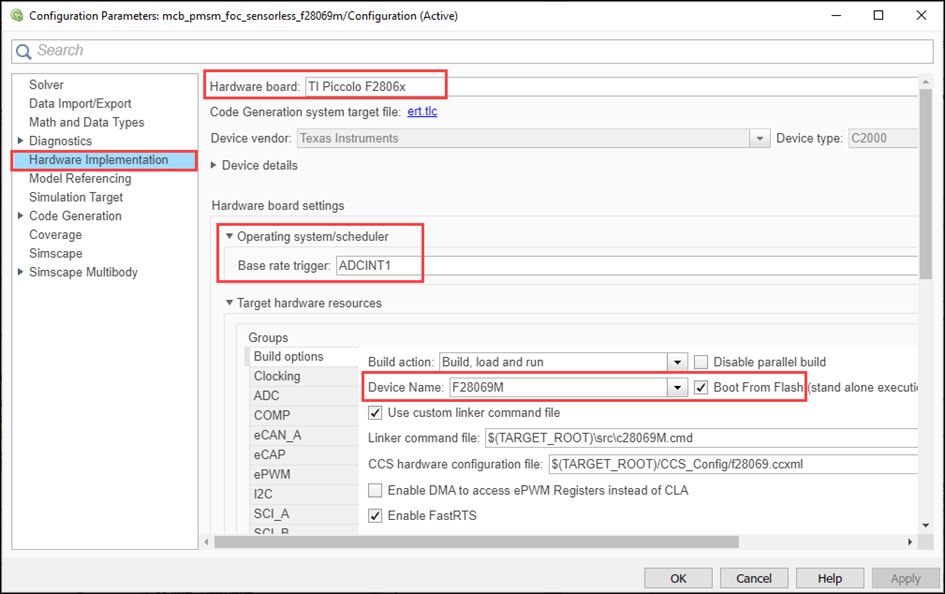945x594 pixels.
Task: Click horizontal scrollbar right arrow
Action: [910, 542]
